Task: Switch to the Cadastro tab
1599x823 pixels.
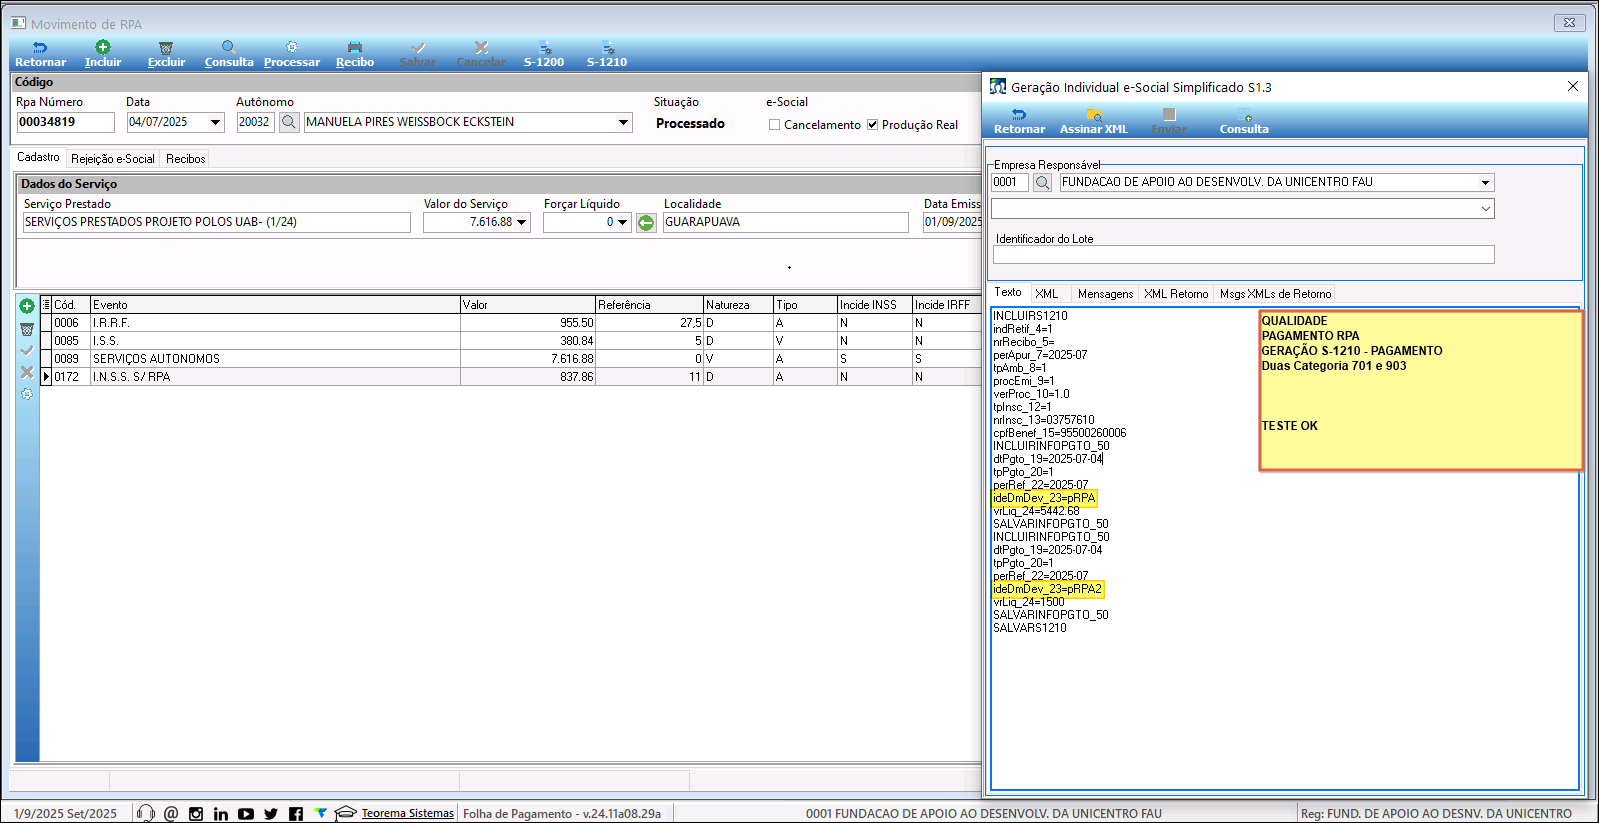Action: (x=38, y=157)
